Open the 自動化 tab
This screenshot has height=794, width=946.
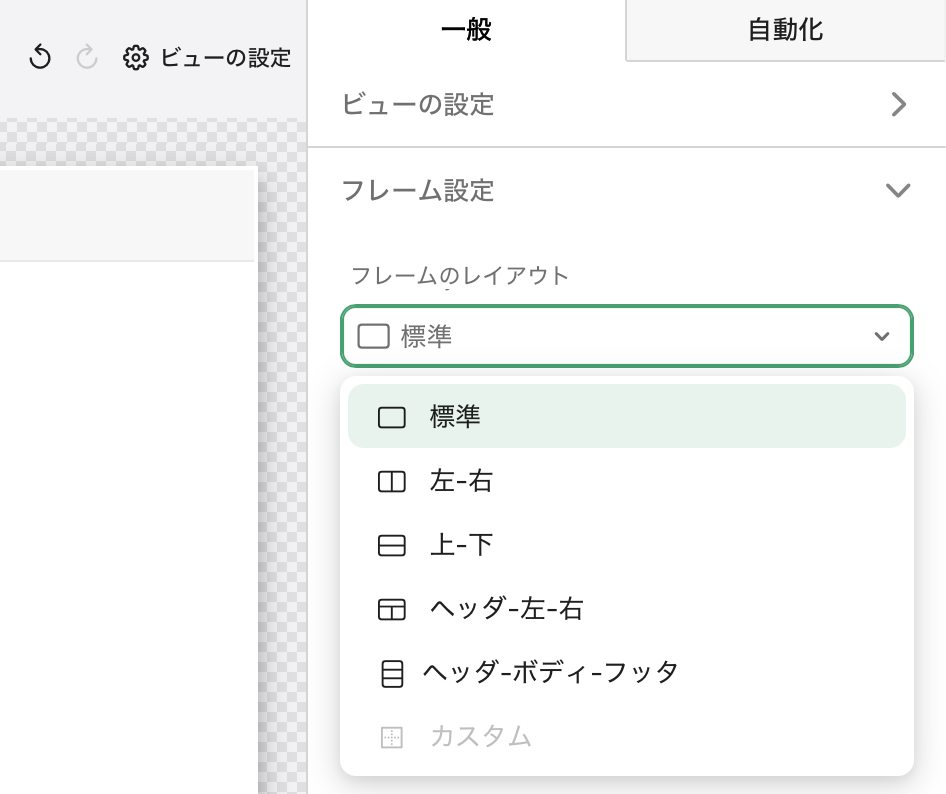(x=785, y=30)
